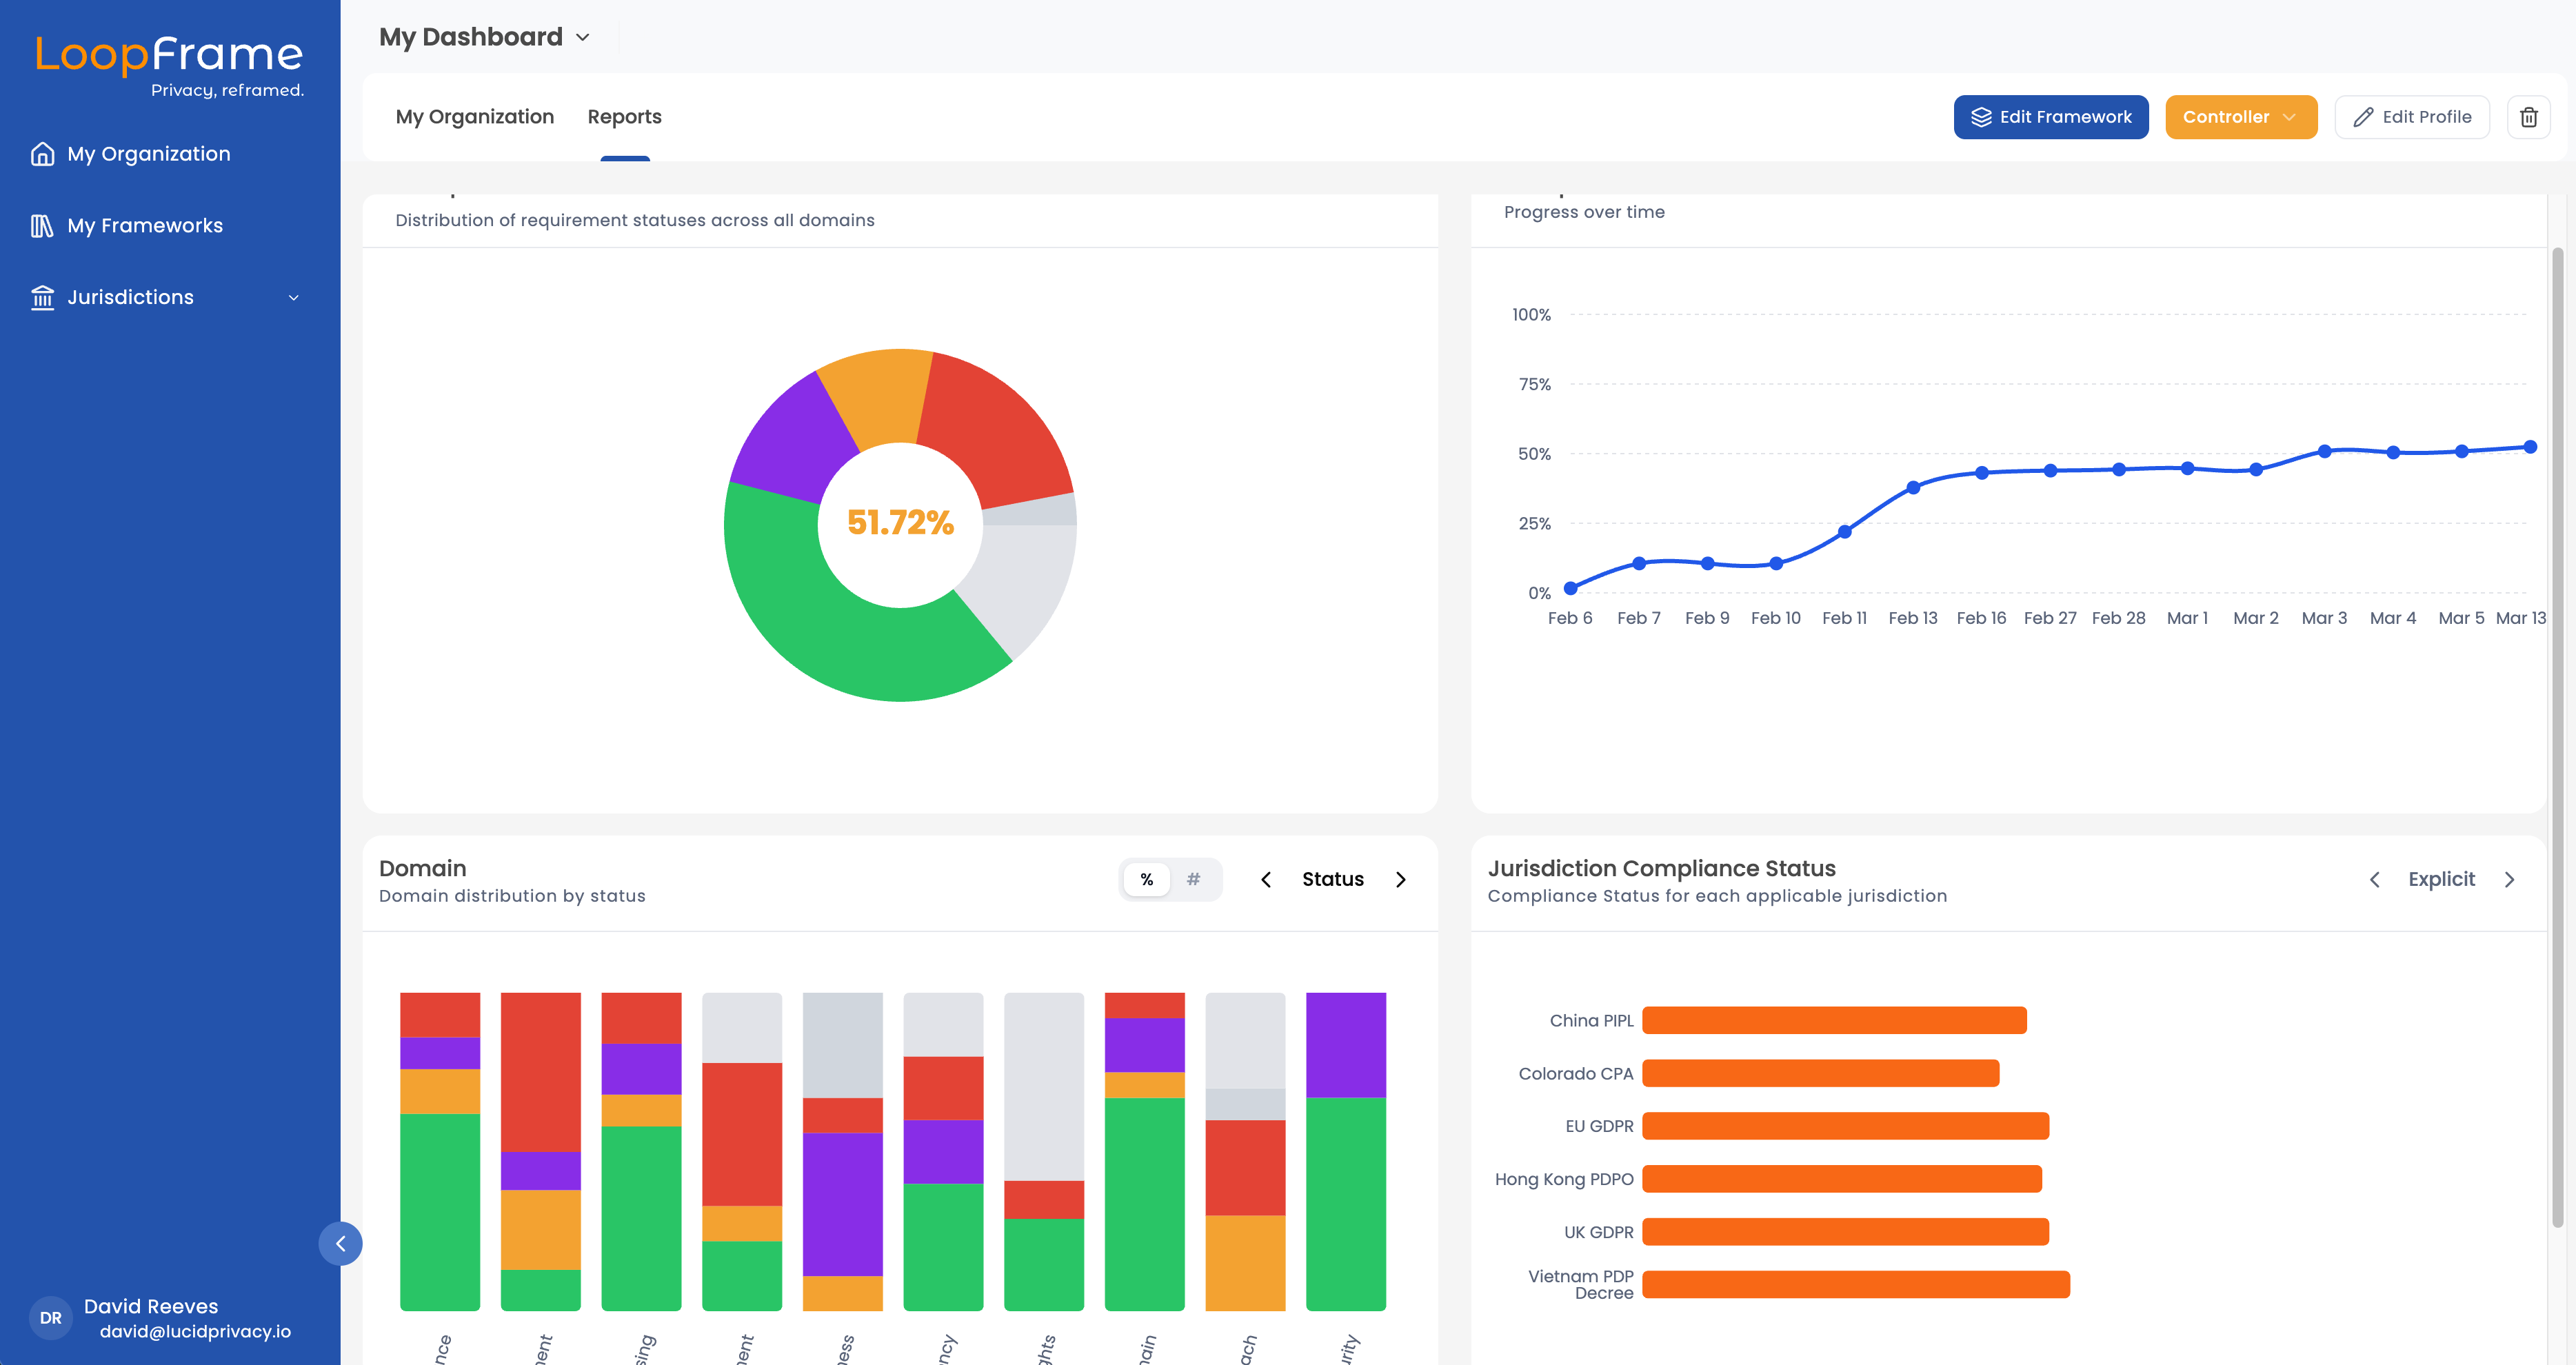Advance Jurisdiction view past Explicit with right chevron

[2510, 879]
